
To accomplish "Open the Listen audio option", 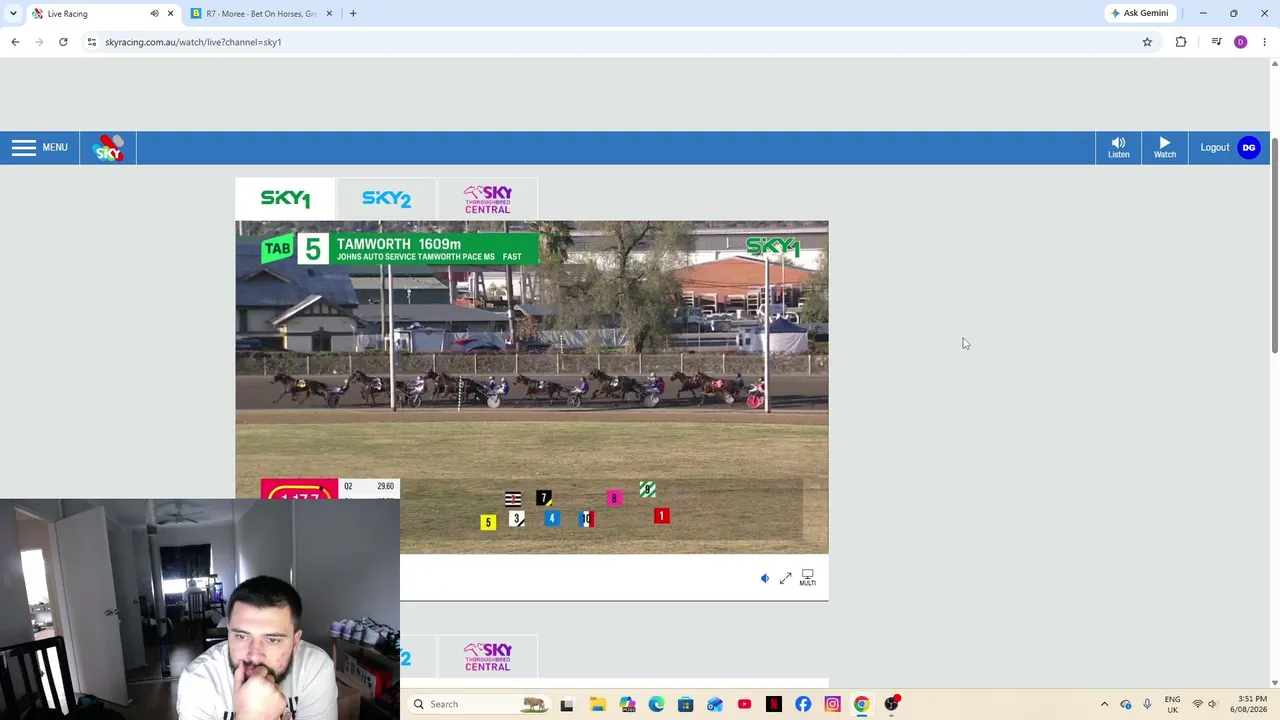I will pyautogui.click(x=1118, y=148).
